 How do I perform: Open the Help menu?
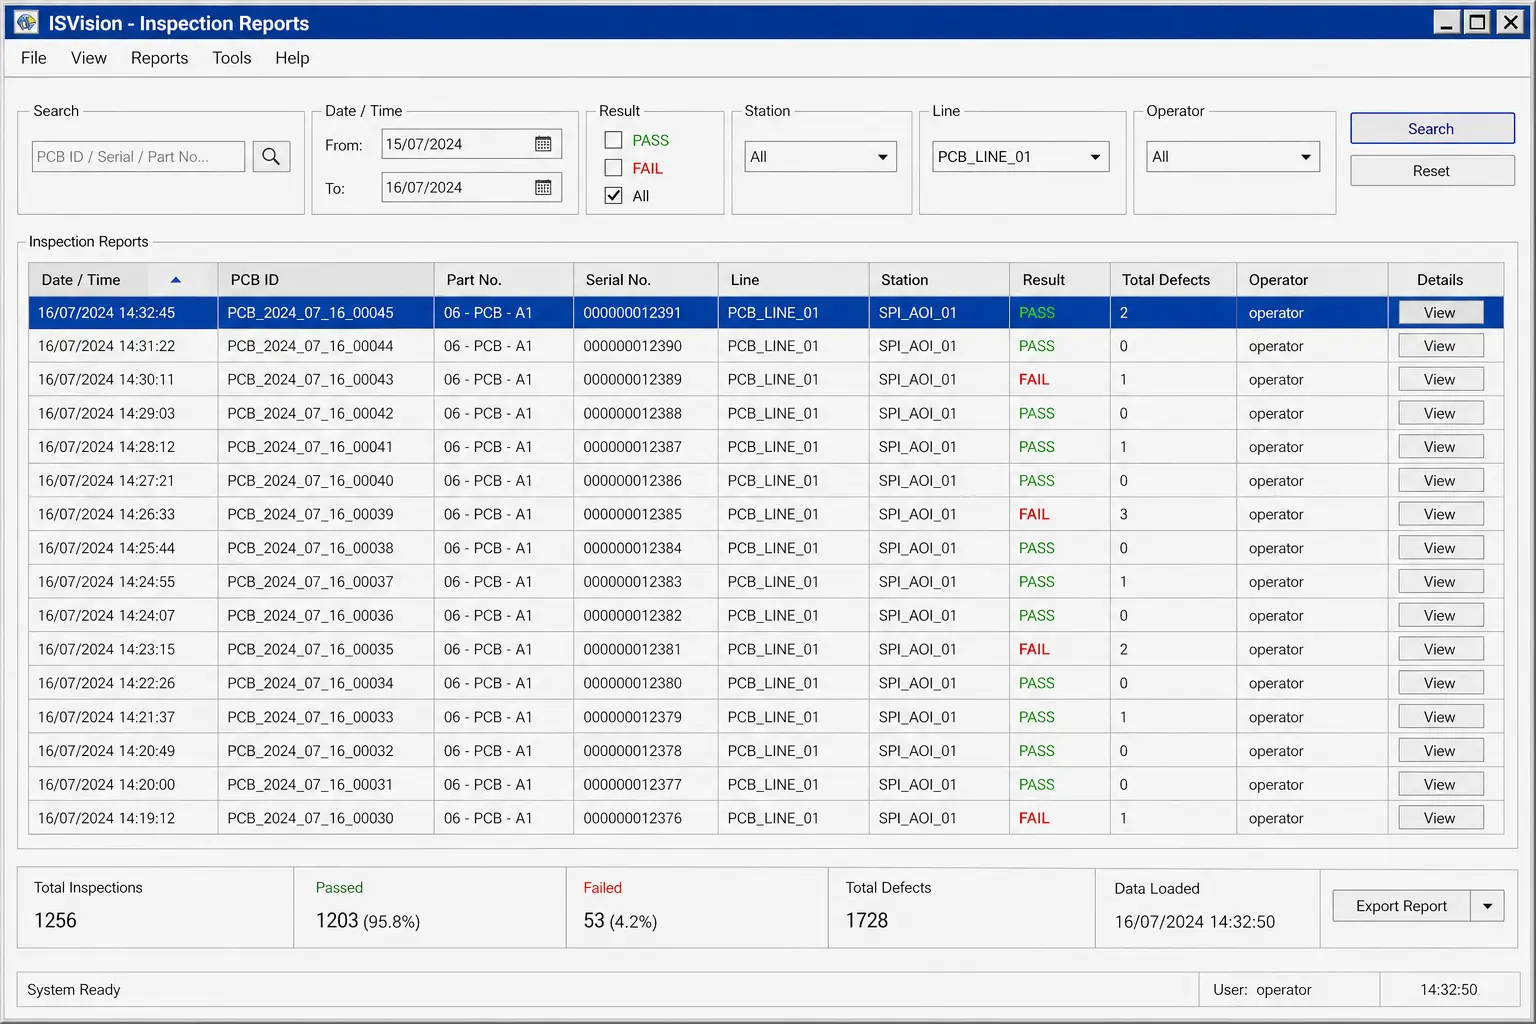click(292, 58)
